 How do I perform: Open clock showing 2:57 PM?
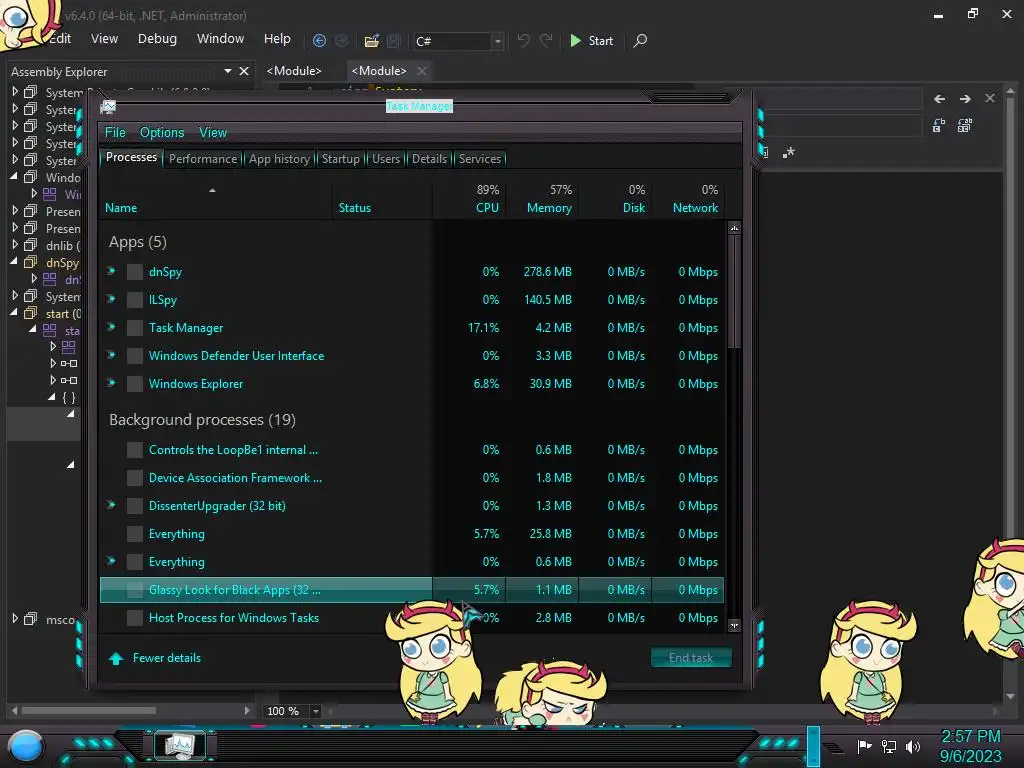pos(970,746)
